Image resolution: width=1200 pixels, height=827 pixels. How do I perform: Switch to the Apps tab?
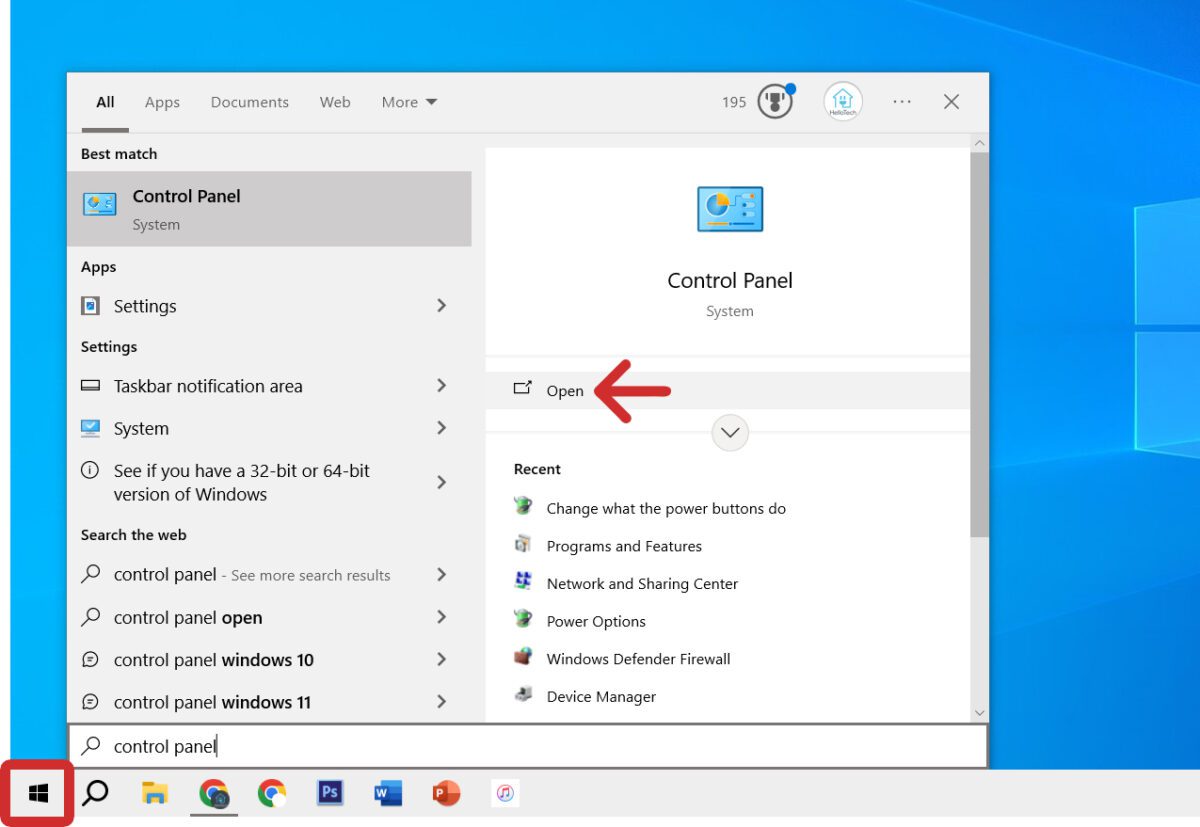coord(162,102)
